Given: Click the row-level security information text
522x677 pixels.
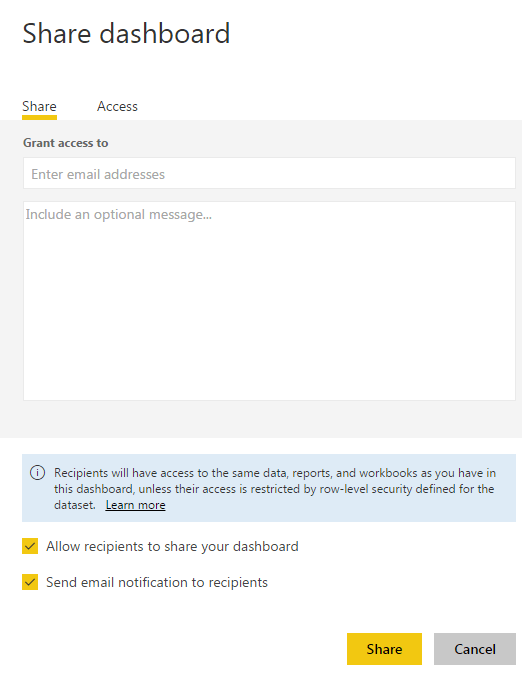Looking at the screenshot, I should (275, 489).
